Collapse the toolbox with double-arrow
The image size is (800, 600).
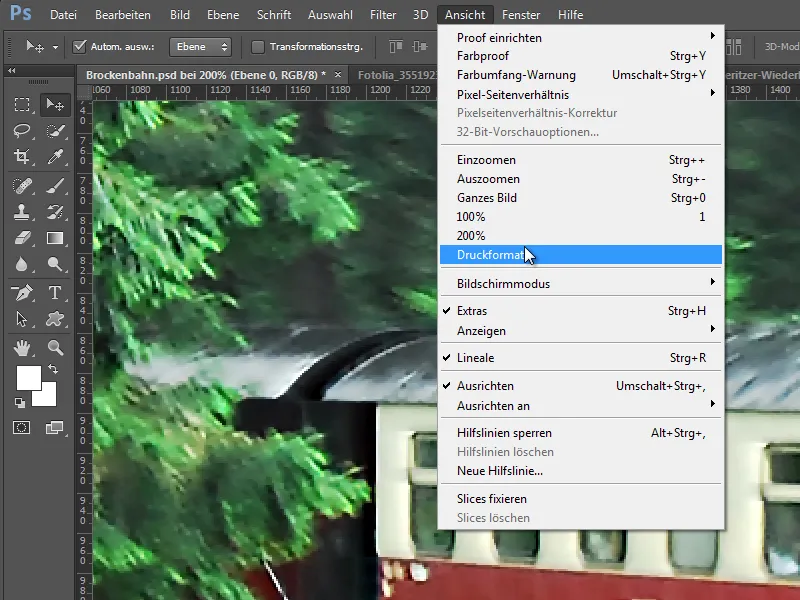(11, 71)
